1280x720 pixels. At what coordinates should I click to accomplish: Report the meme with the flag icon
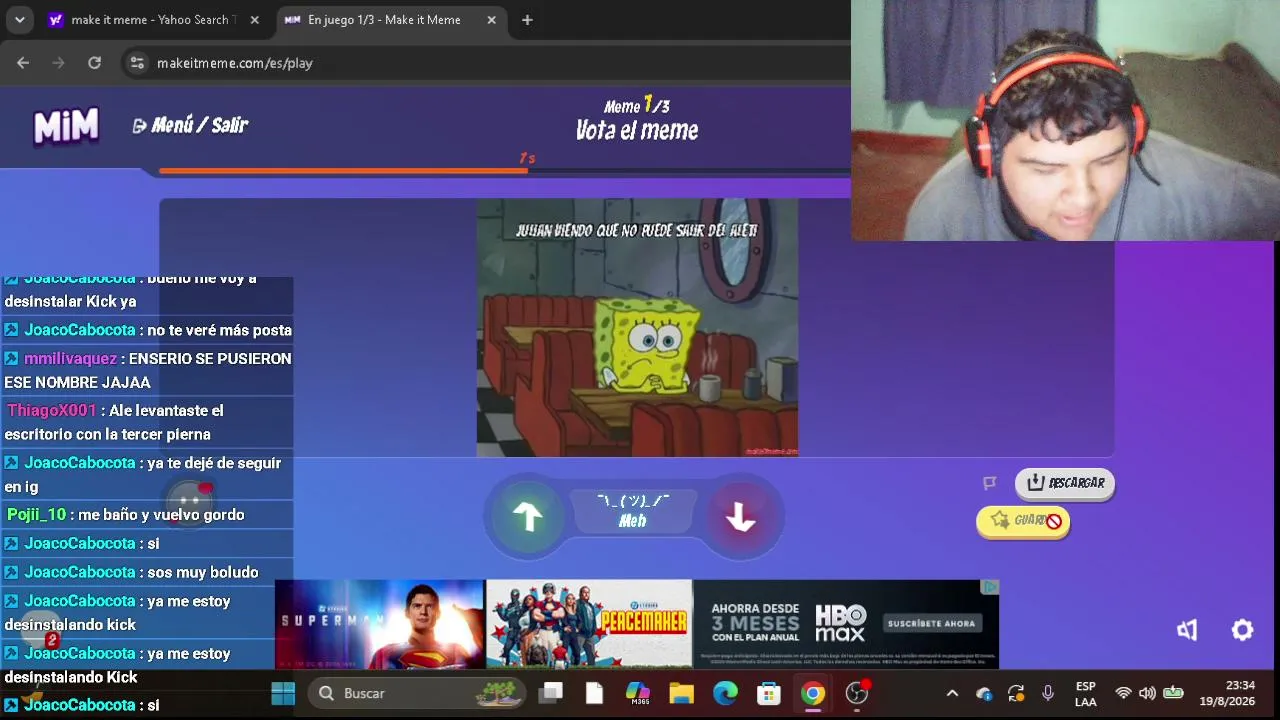[x=990, y=483]
